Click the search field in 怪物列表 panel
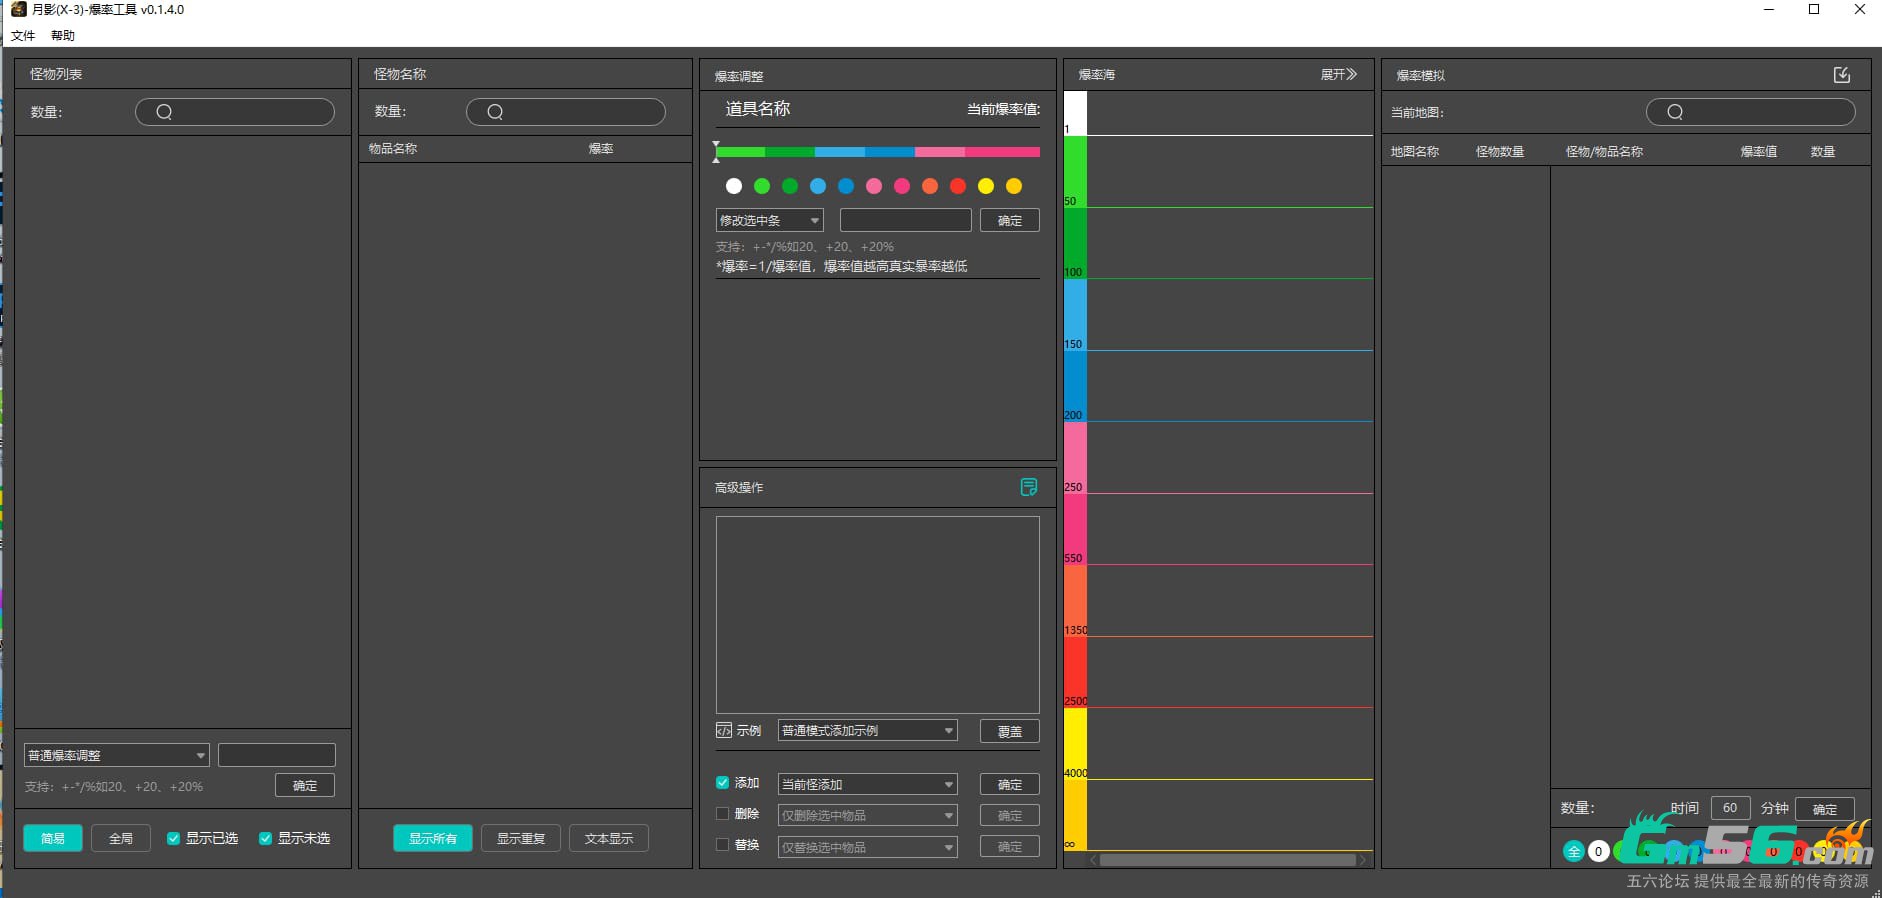Image resolution: width=1882 pixels, height=898 pixels. (x=235, y=112)
